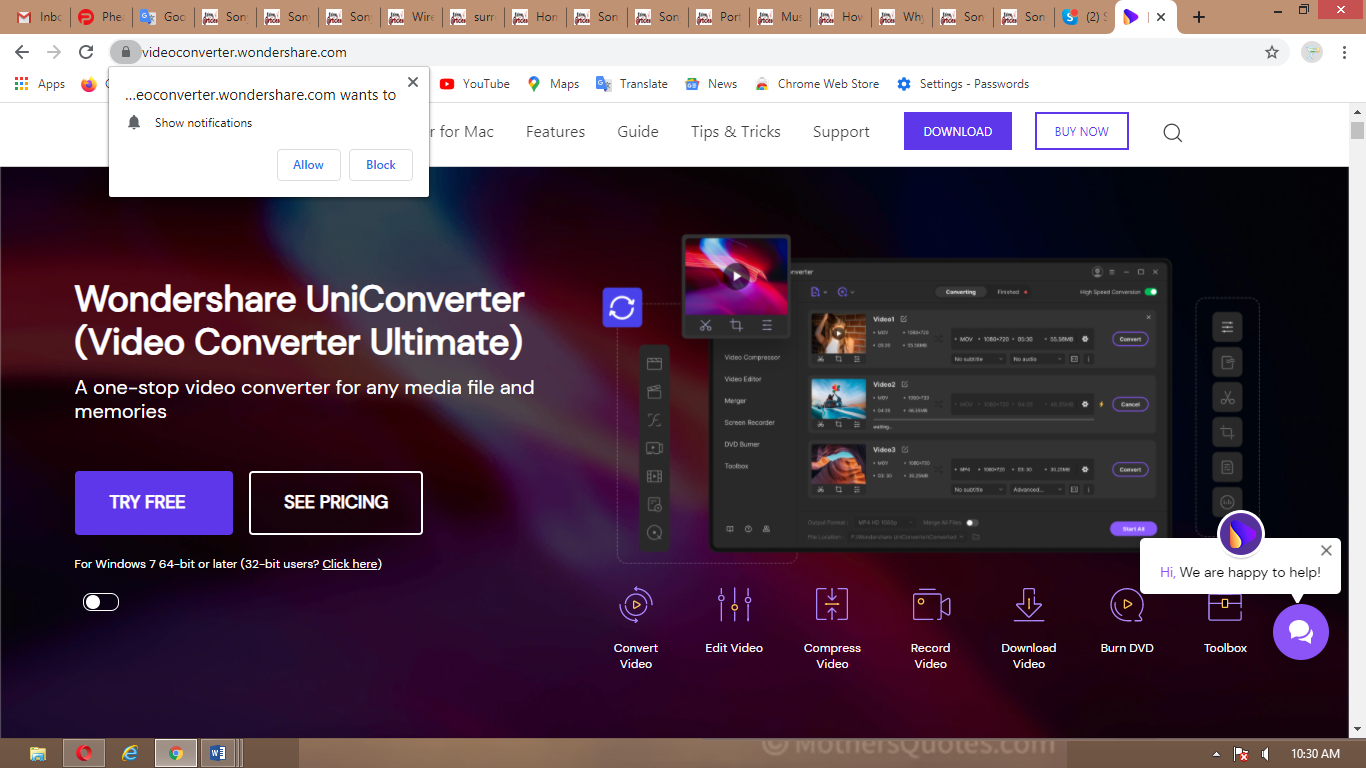Close the 'We are happy to help' popup
Image resolution: width=1366 pixels, height=768 pixels.
pyautogui.click(x=1326, y=550)
